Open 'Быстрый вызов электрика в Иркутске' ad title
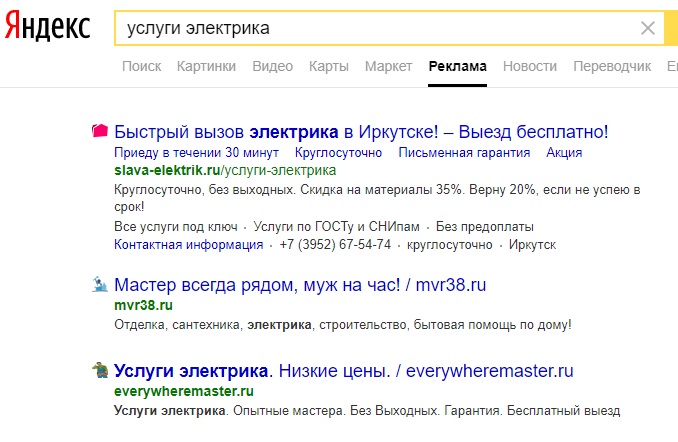The height and width of the screenshot is (442, 678). (361, 132)
